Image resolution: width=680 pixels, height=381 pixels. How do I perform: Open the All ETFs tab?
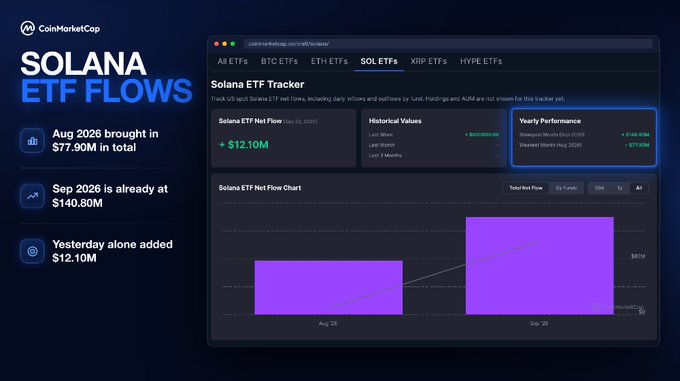[232, 61]
